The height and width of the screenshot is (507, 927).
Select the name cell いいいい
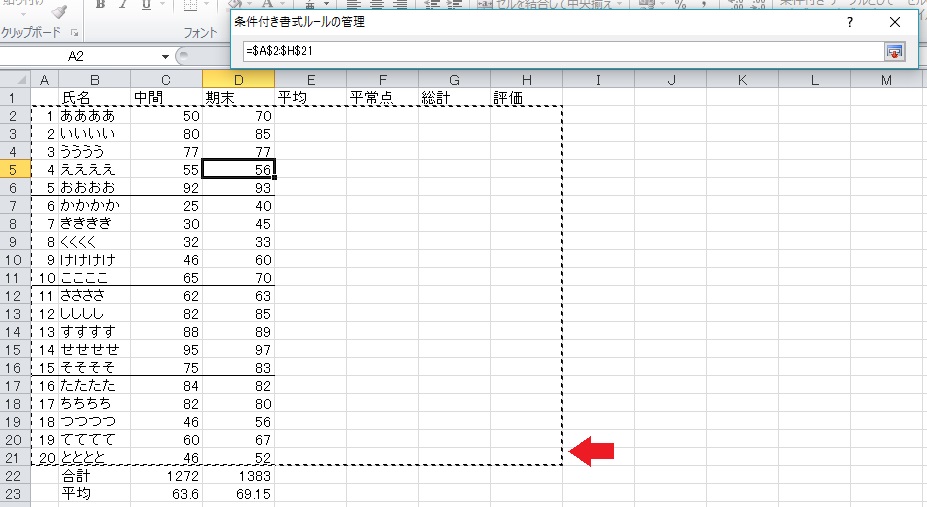pyautogui.click(x=95, y=134)
